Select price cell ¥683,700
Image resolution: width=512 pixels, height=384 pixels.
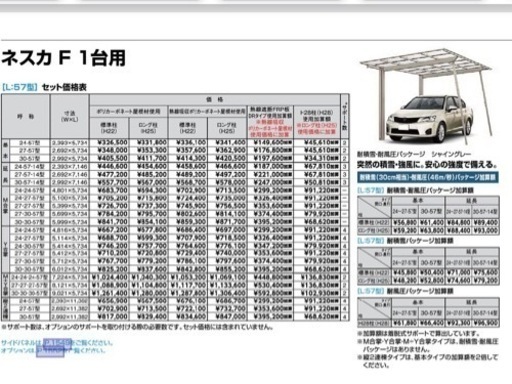point(112,190)
